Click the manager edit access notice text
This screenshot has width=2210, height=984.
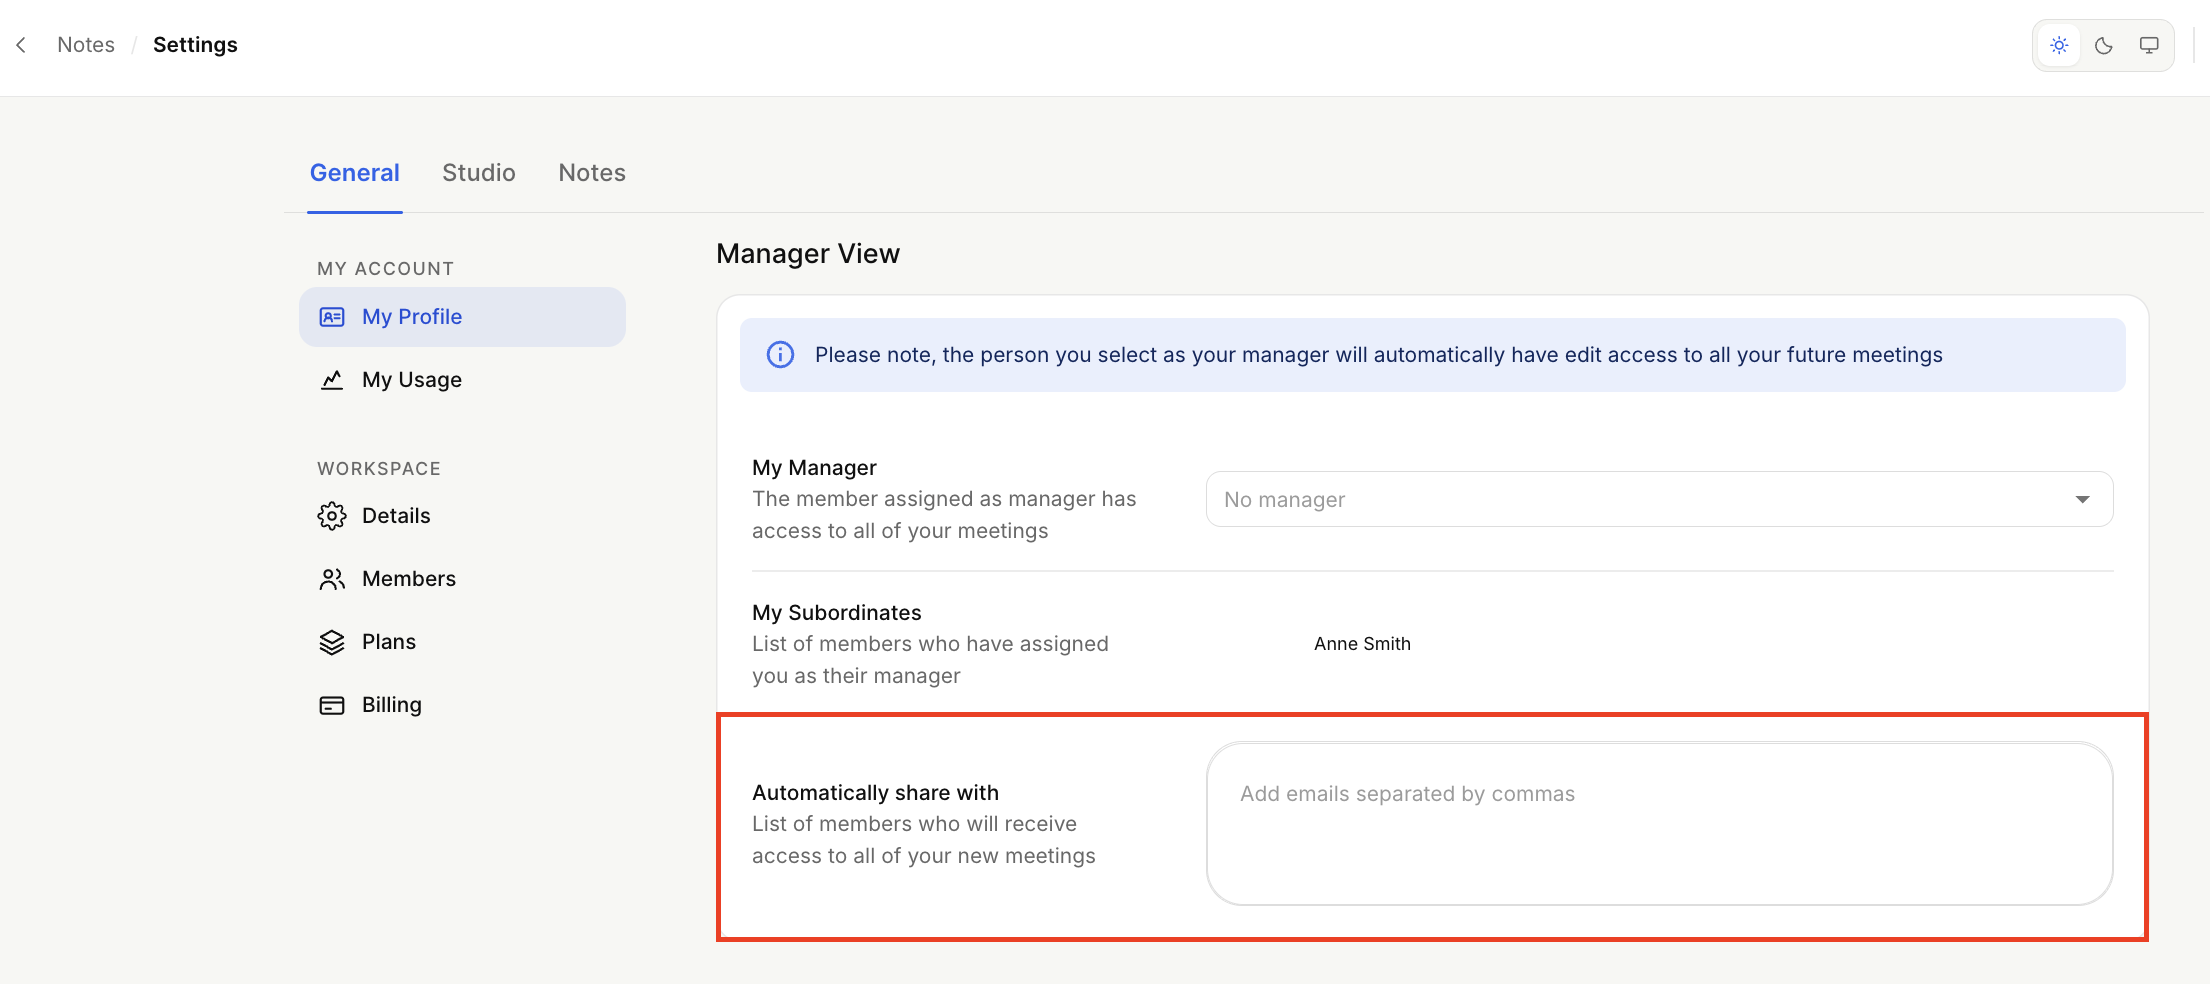click(x=1379, y=355)
